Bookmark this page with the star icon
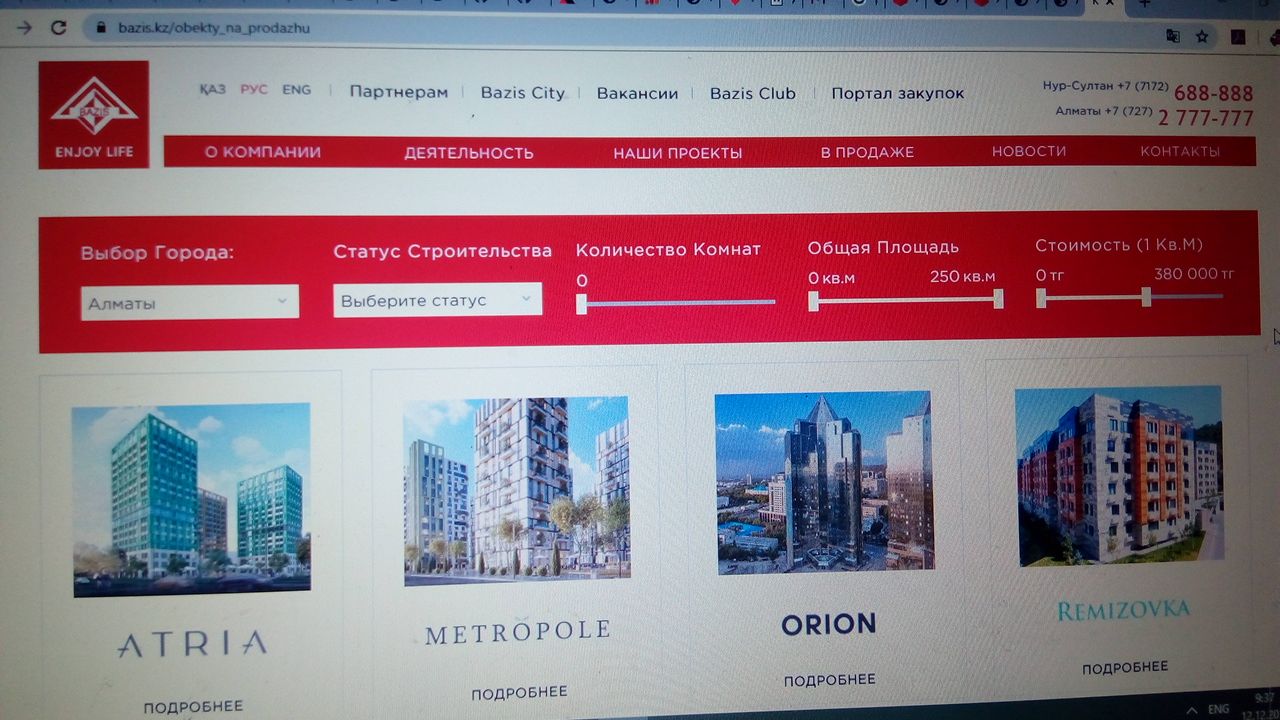This screenshot has height=720, width=1280. coord(1203,36)
